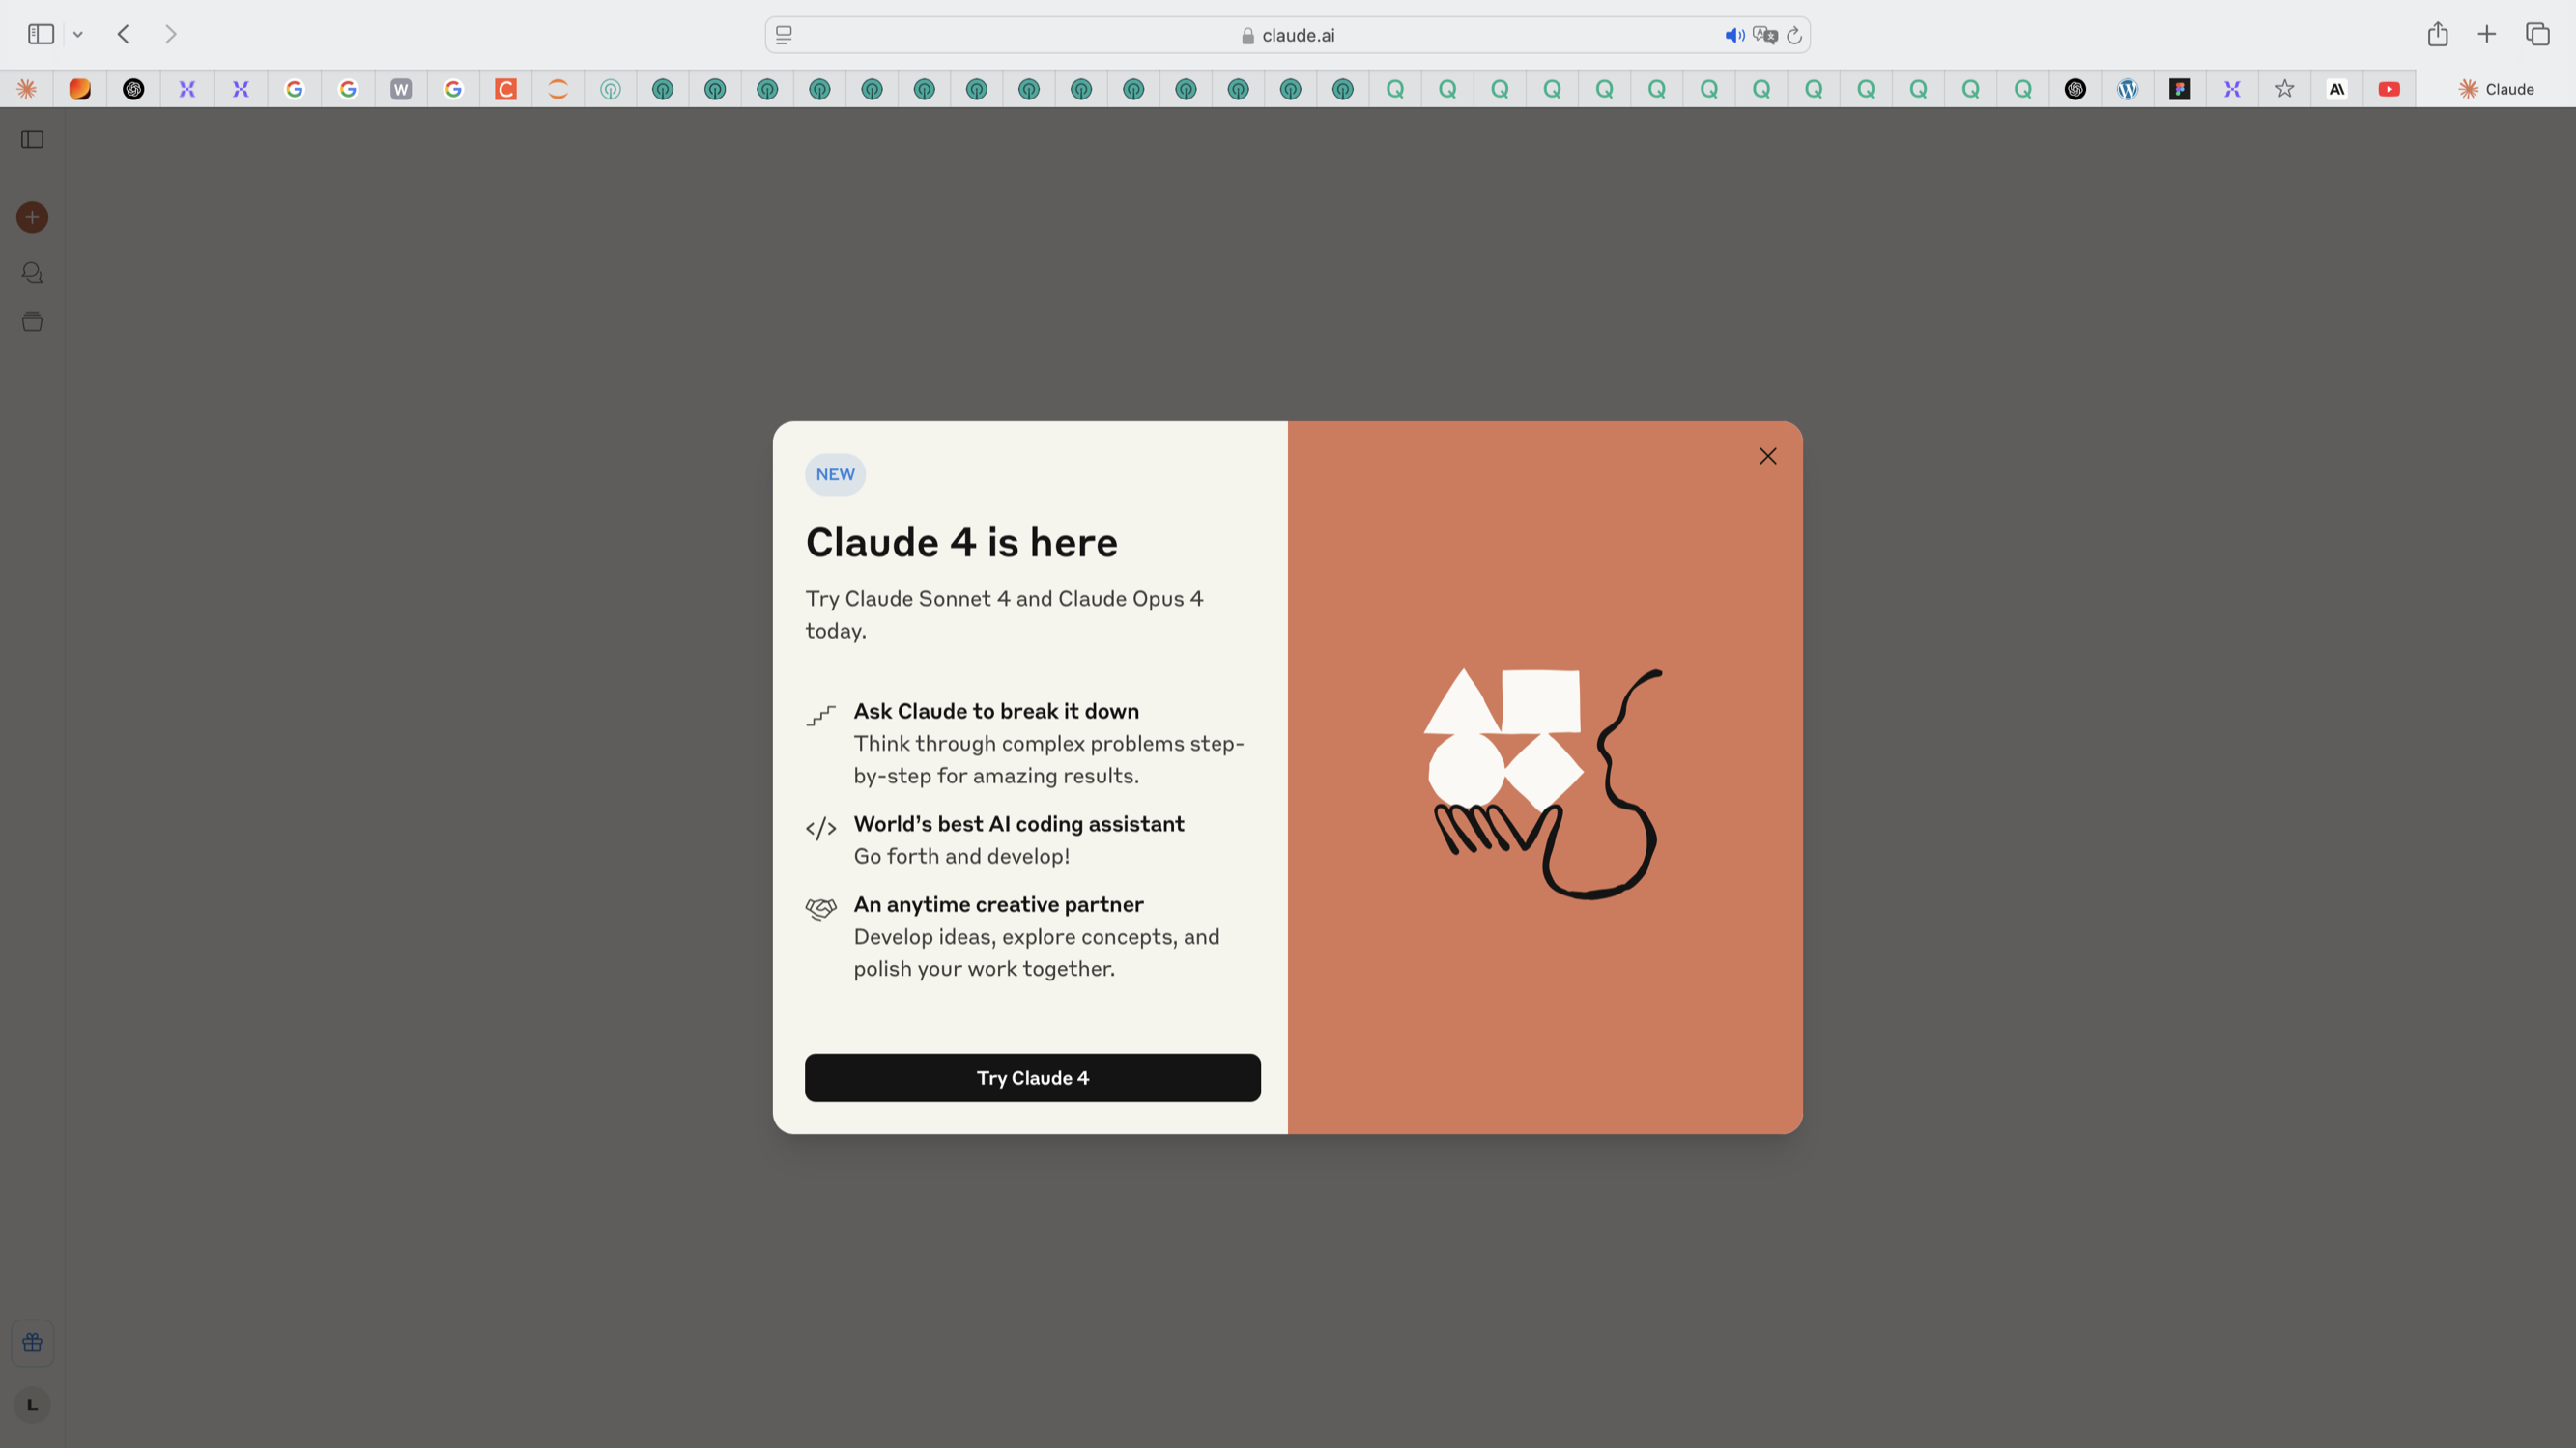Screen dimensions: 2576x1448
Task: Click 'An anytime creative partner' text
Action: 998,904
